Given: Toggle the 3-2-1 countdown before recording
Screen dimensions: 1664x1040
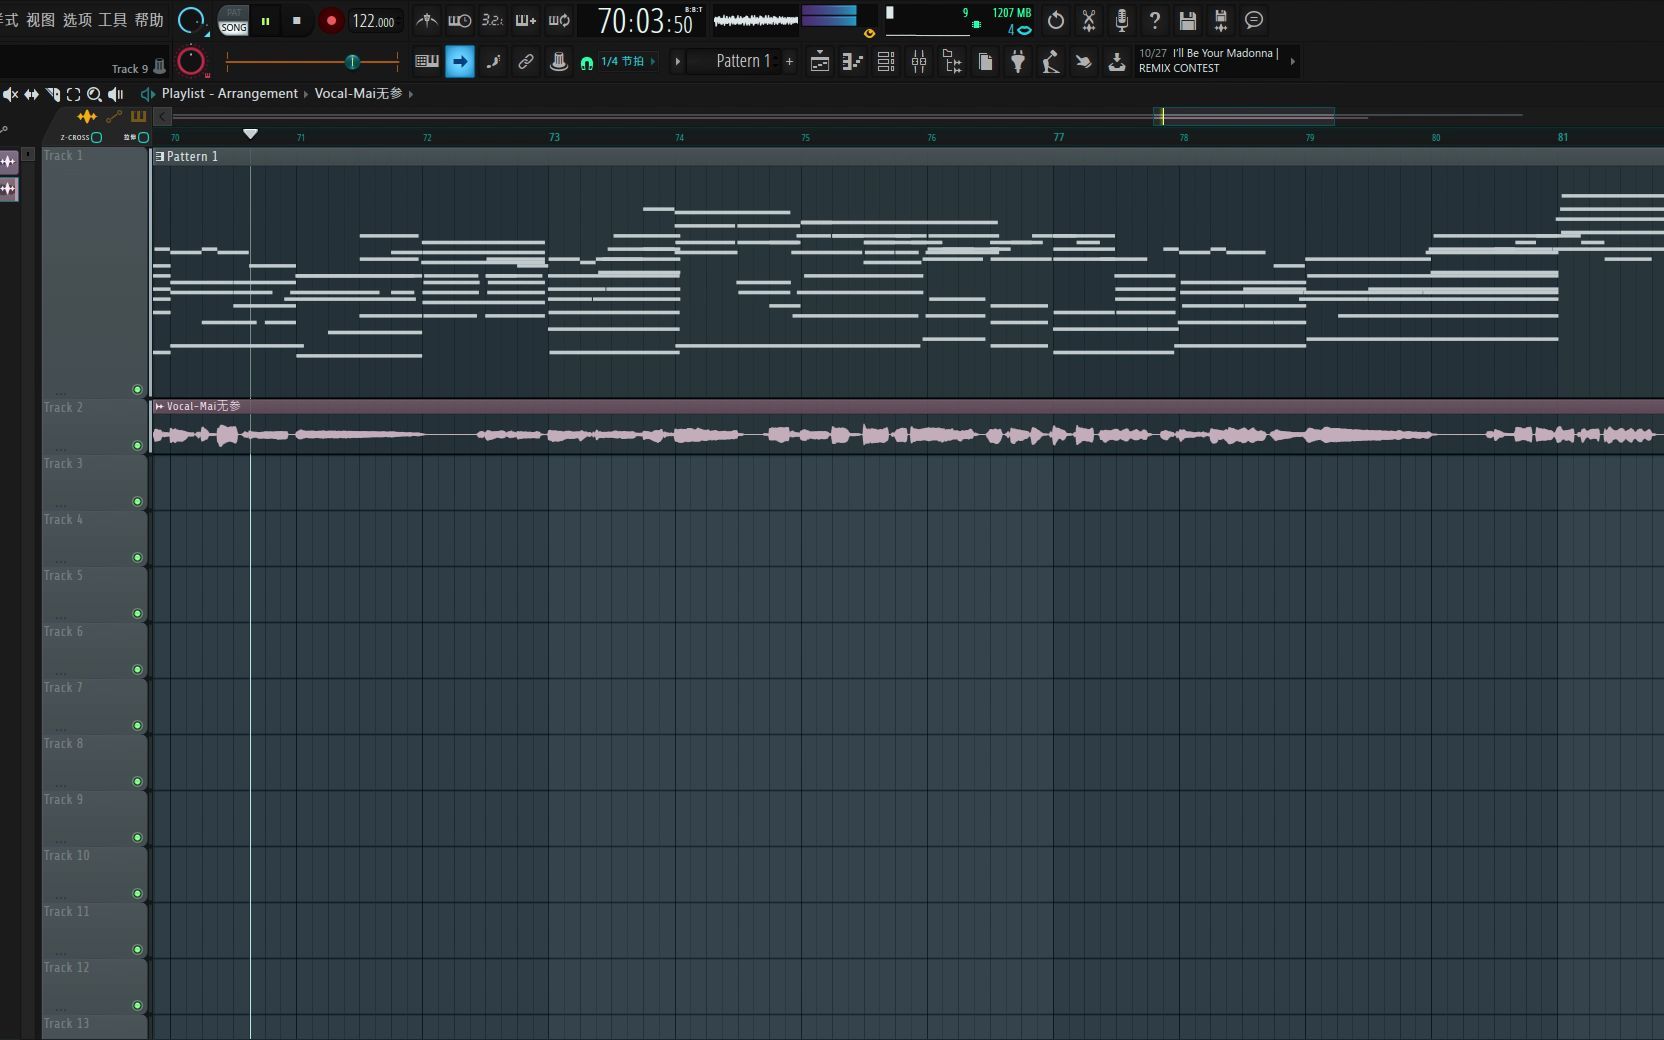Looking at the screenshot, I should tap(492, 21).
